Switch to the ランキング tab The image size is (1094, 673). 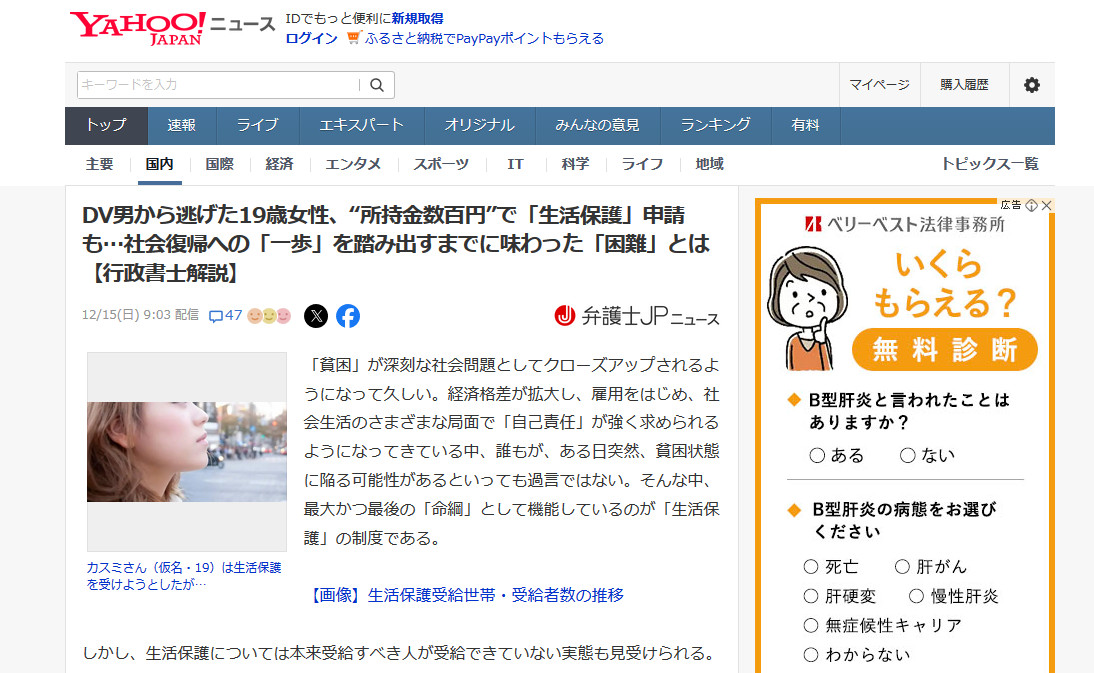click(715, 125)
